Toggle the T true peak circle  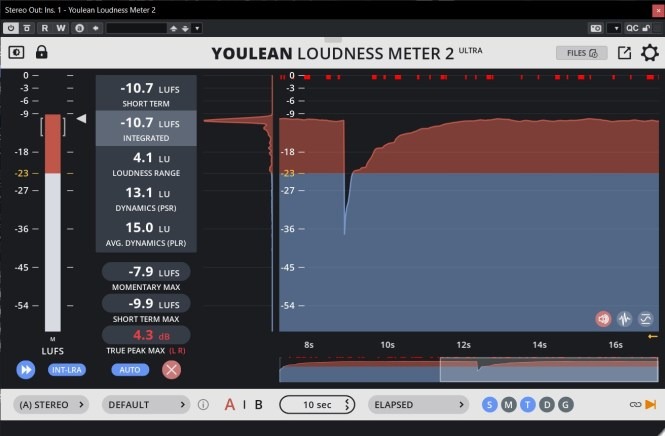coord(528,405)
